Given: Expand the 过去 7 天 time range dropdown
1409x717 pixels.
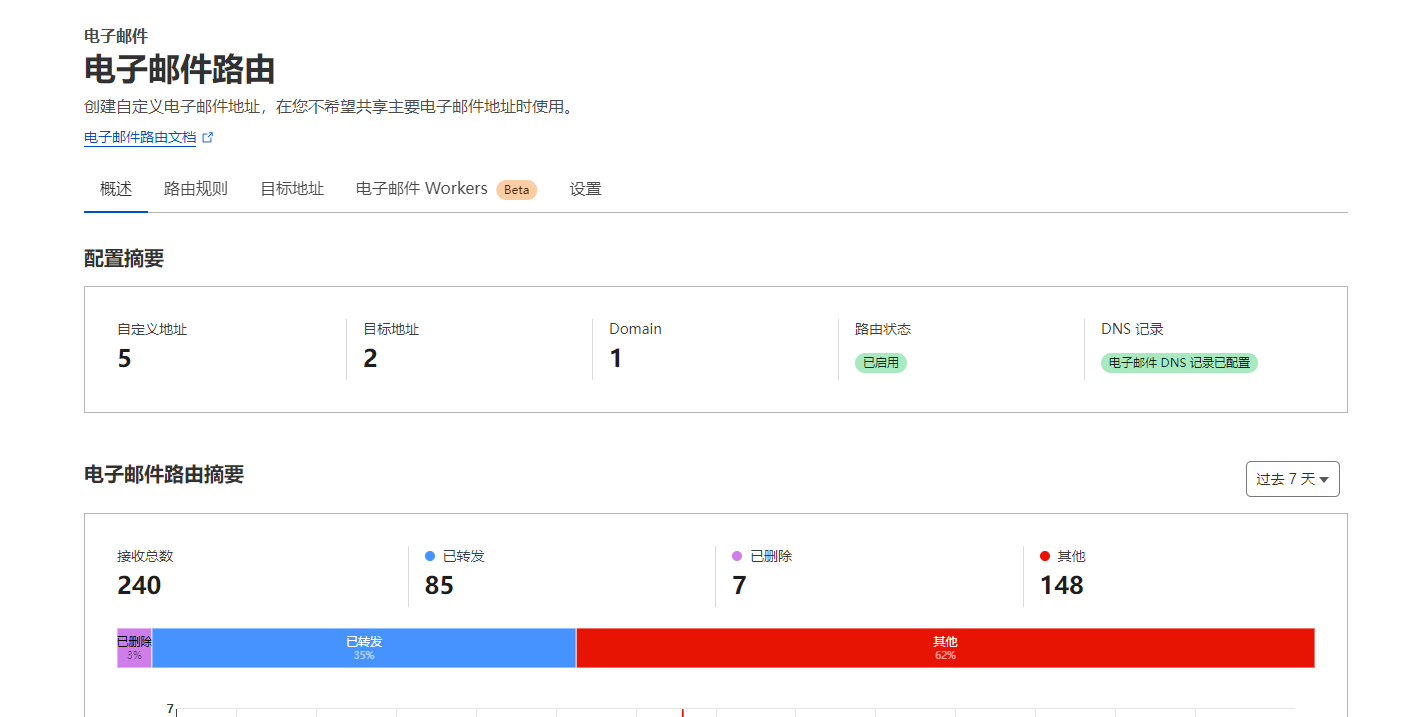Looking at the screenshot, I should 1293,479.
